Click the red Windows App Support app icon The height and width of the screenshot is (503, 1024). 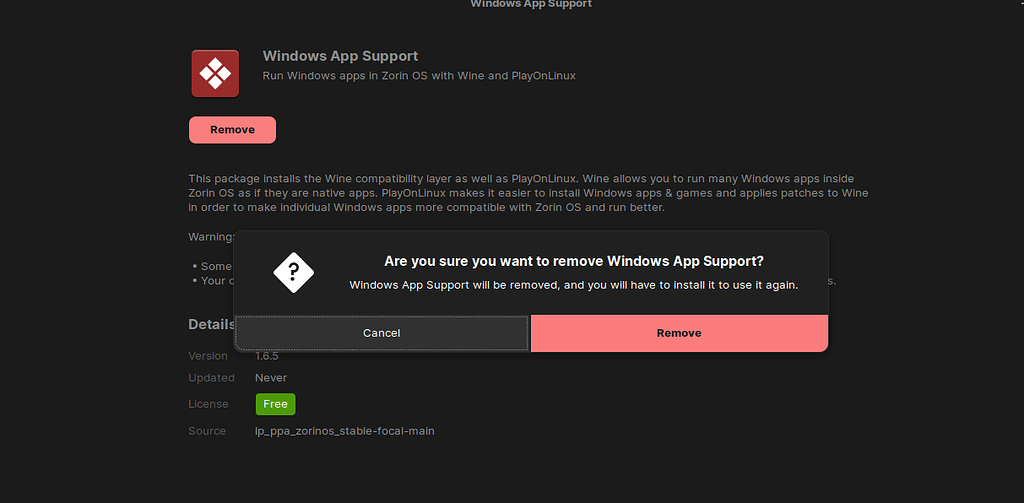(x=215, y=73)
